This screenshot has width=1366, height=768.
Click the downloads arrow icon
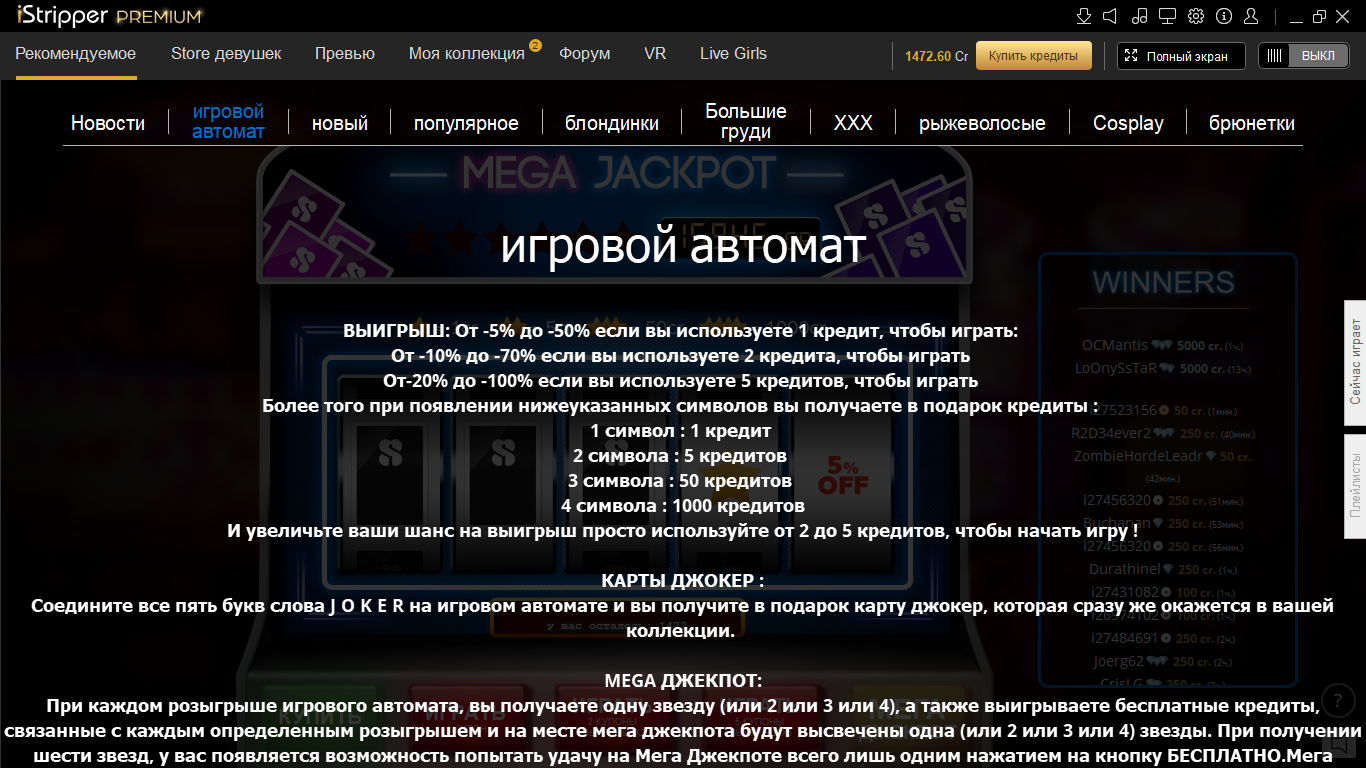click(x=1083, y=16)
